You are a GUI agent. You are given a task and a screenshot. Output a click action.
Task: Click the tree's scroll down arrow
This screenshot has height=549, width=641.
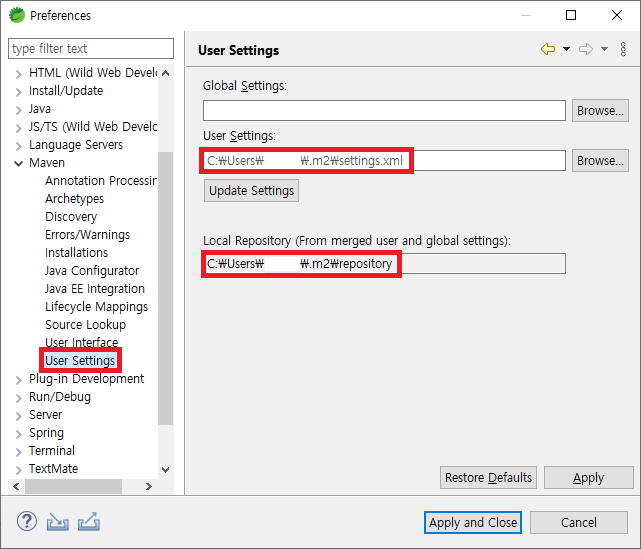(166, 470)
